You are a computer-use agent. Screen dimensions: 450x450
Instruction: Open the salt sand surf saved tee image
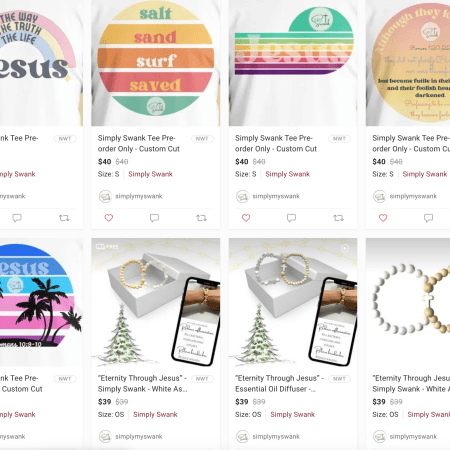pos(156,63)
